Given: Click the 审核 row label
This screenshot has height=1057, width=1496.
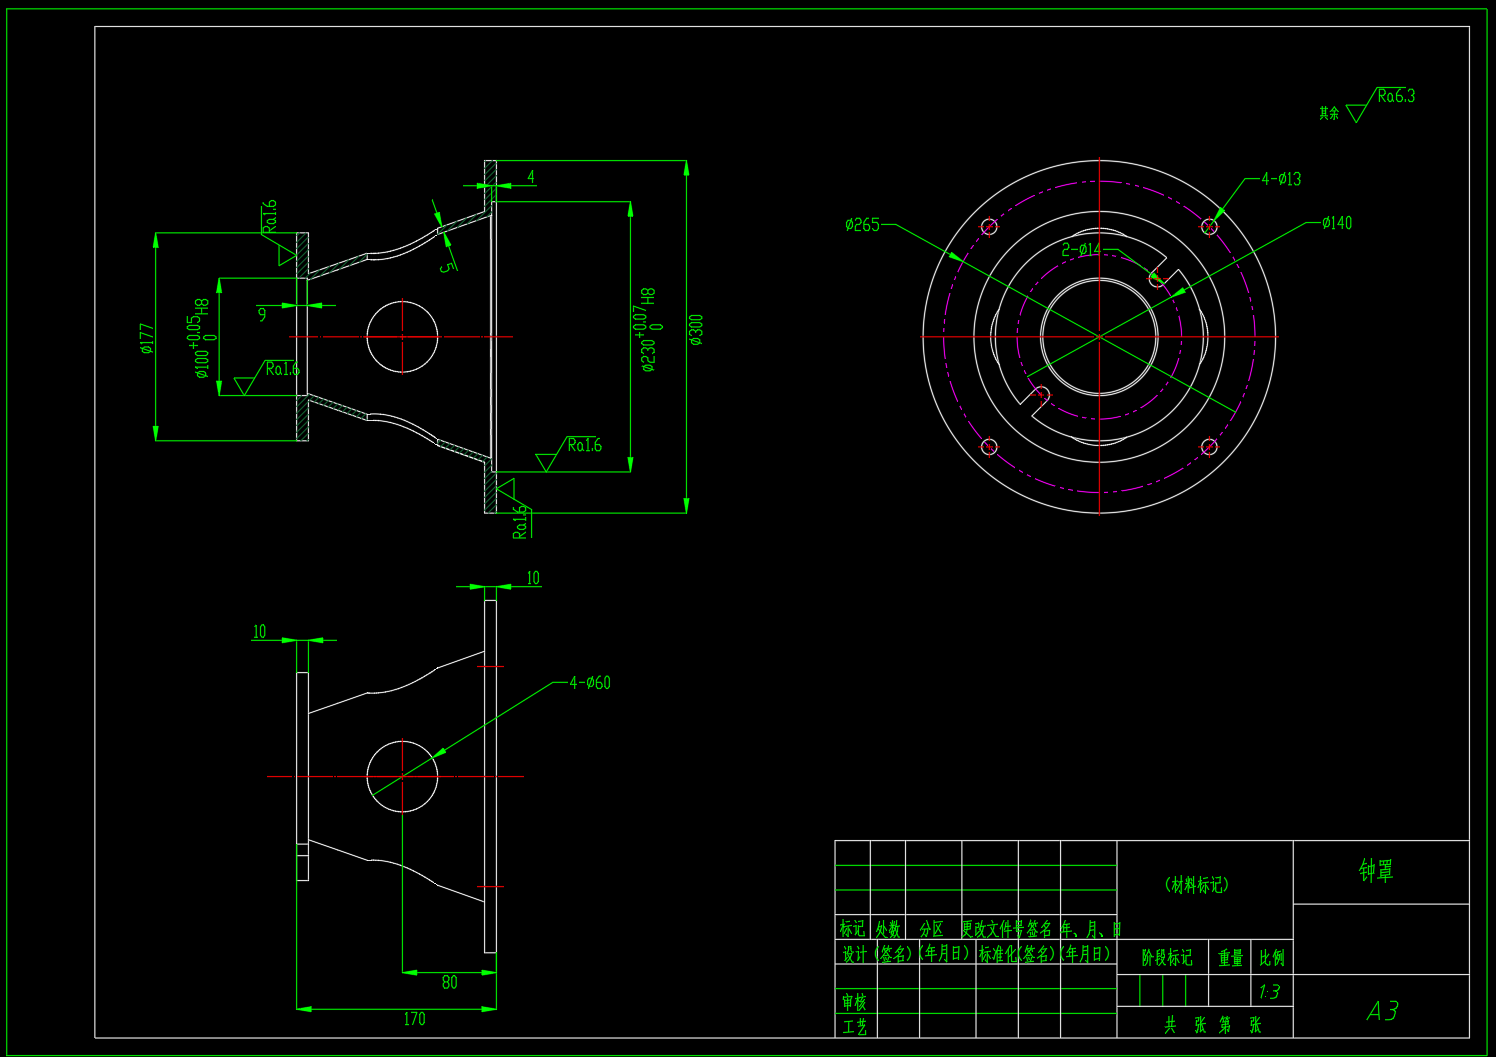Looking at the screenshot, I should click(854, 1002).
